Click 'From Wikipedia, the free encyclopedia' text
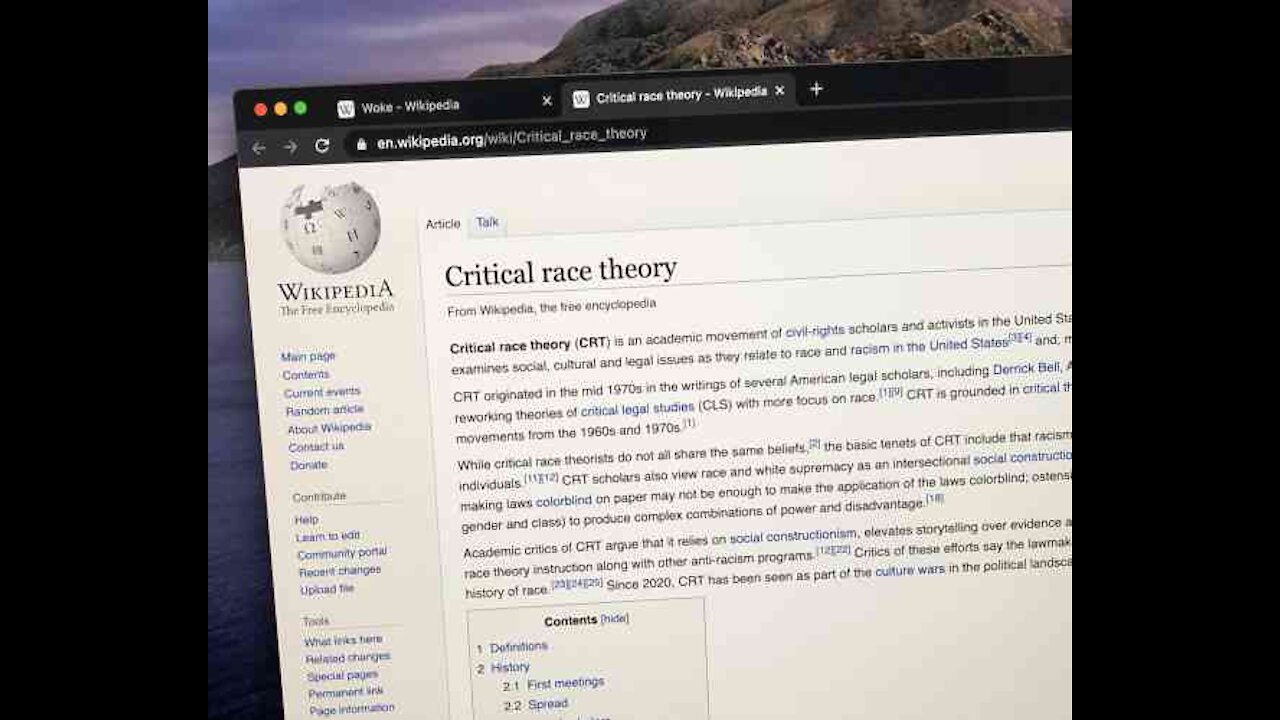This screenshot has width=1280, height=720. (552, 308)
